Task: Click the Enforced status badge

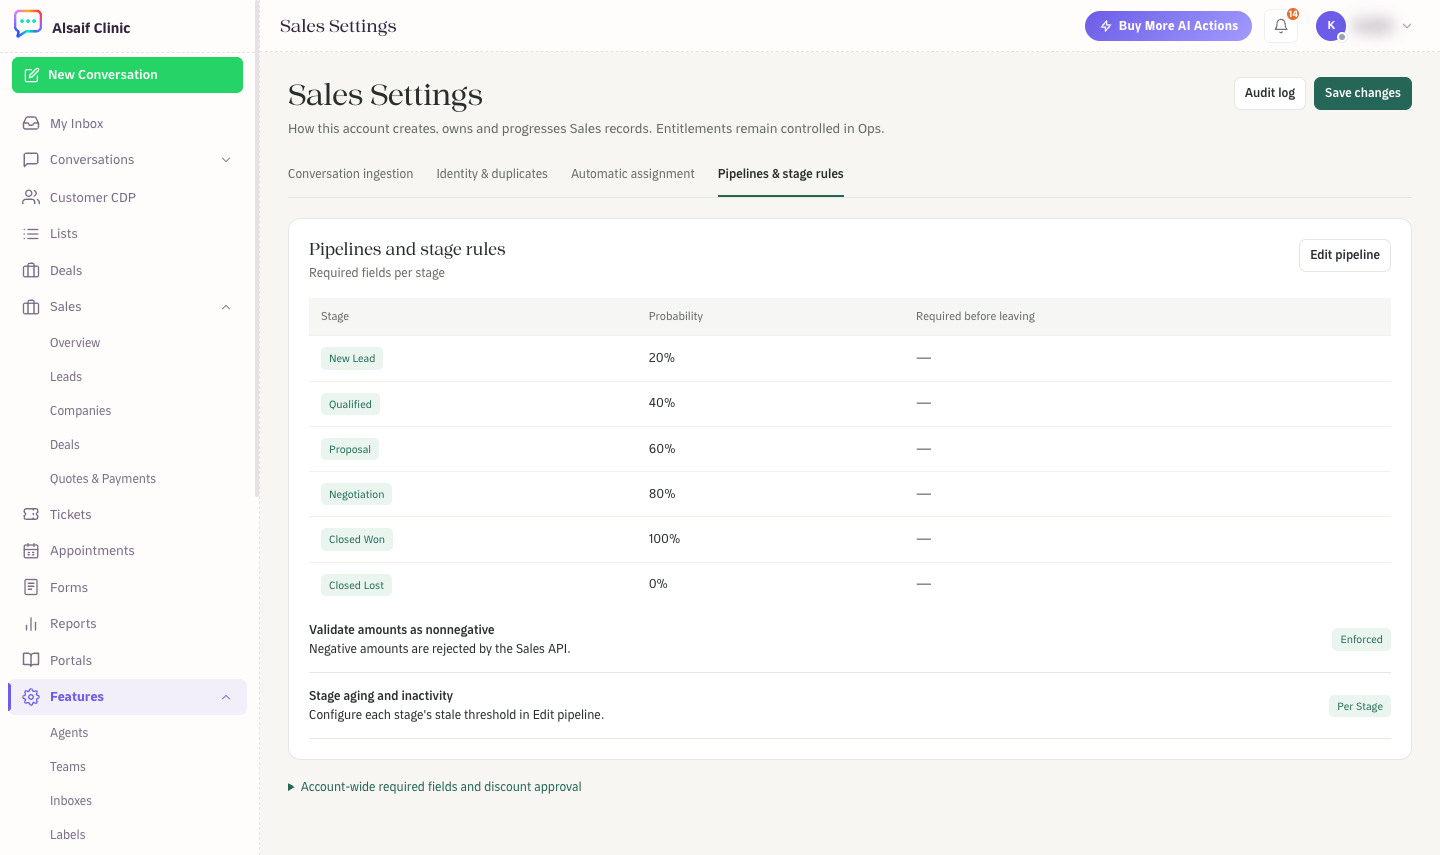Action: tap(1361, 640)
